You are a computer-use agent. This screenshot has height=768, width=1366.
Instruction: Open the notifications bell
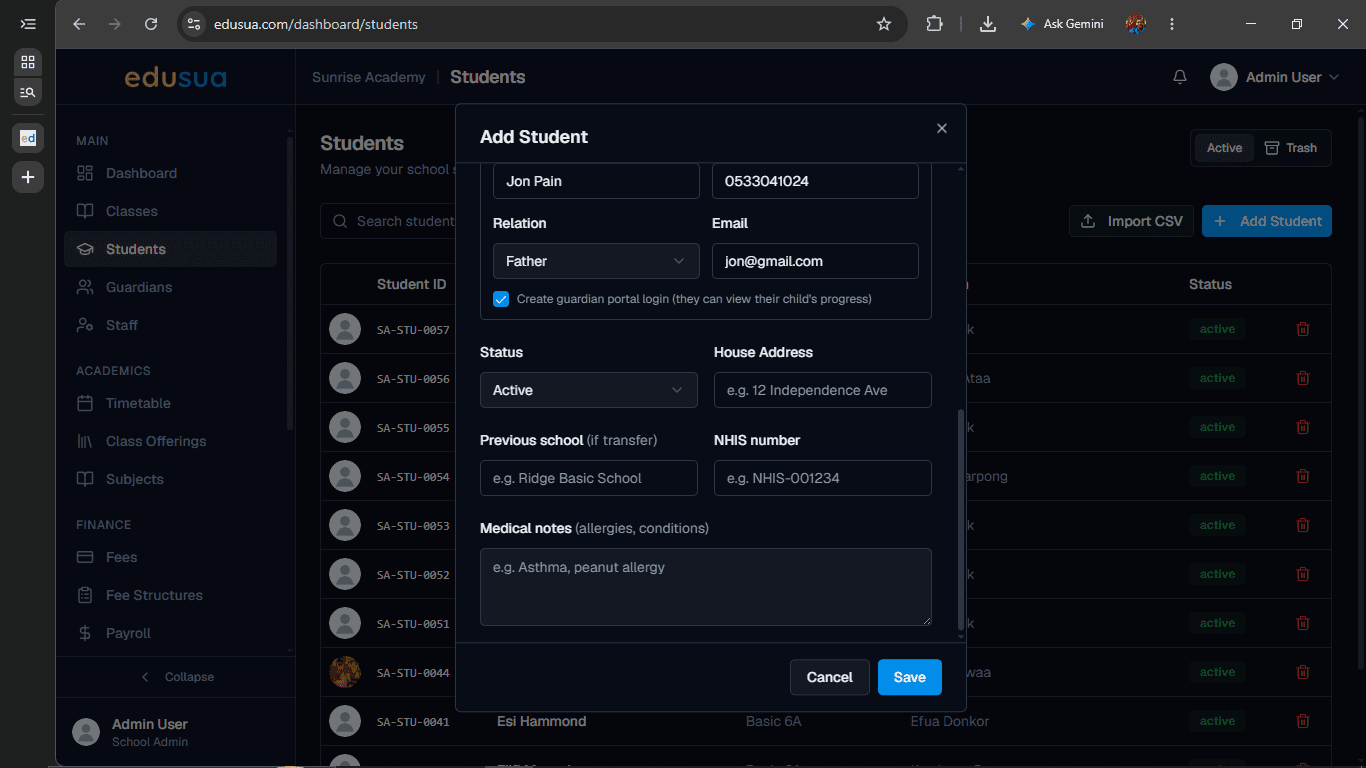[x=1180, y=77]
